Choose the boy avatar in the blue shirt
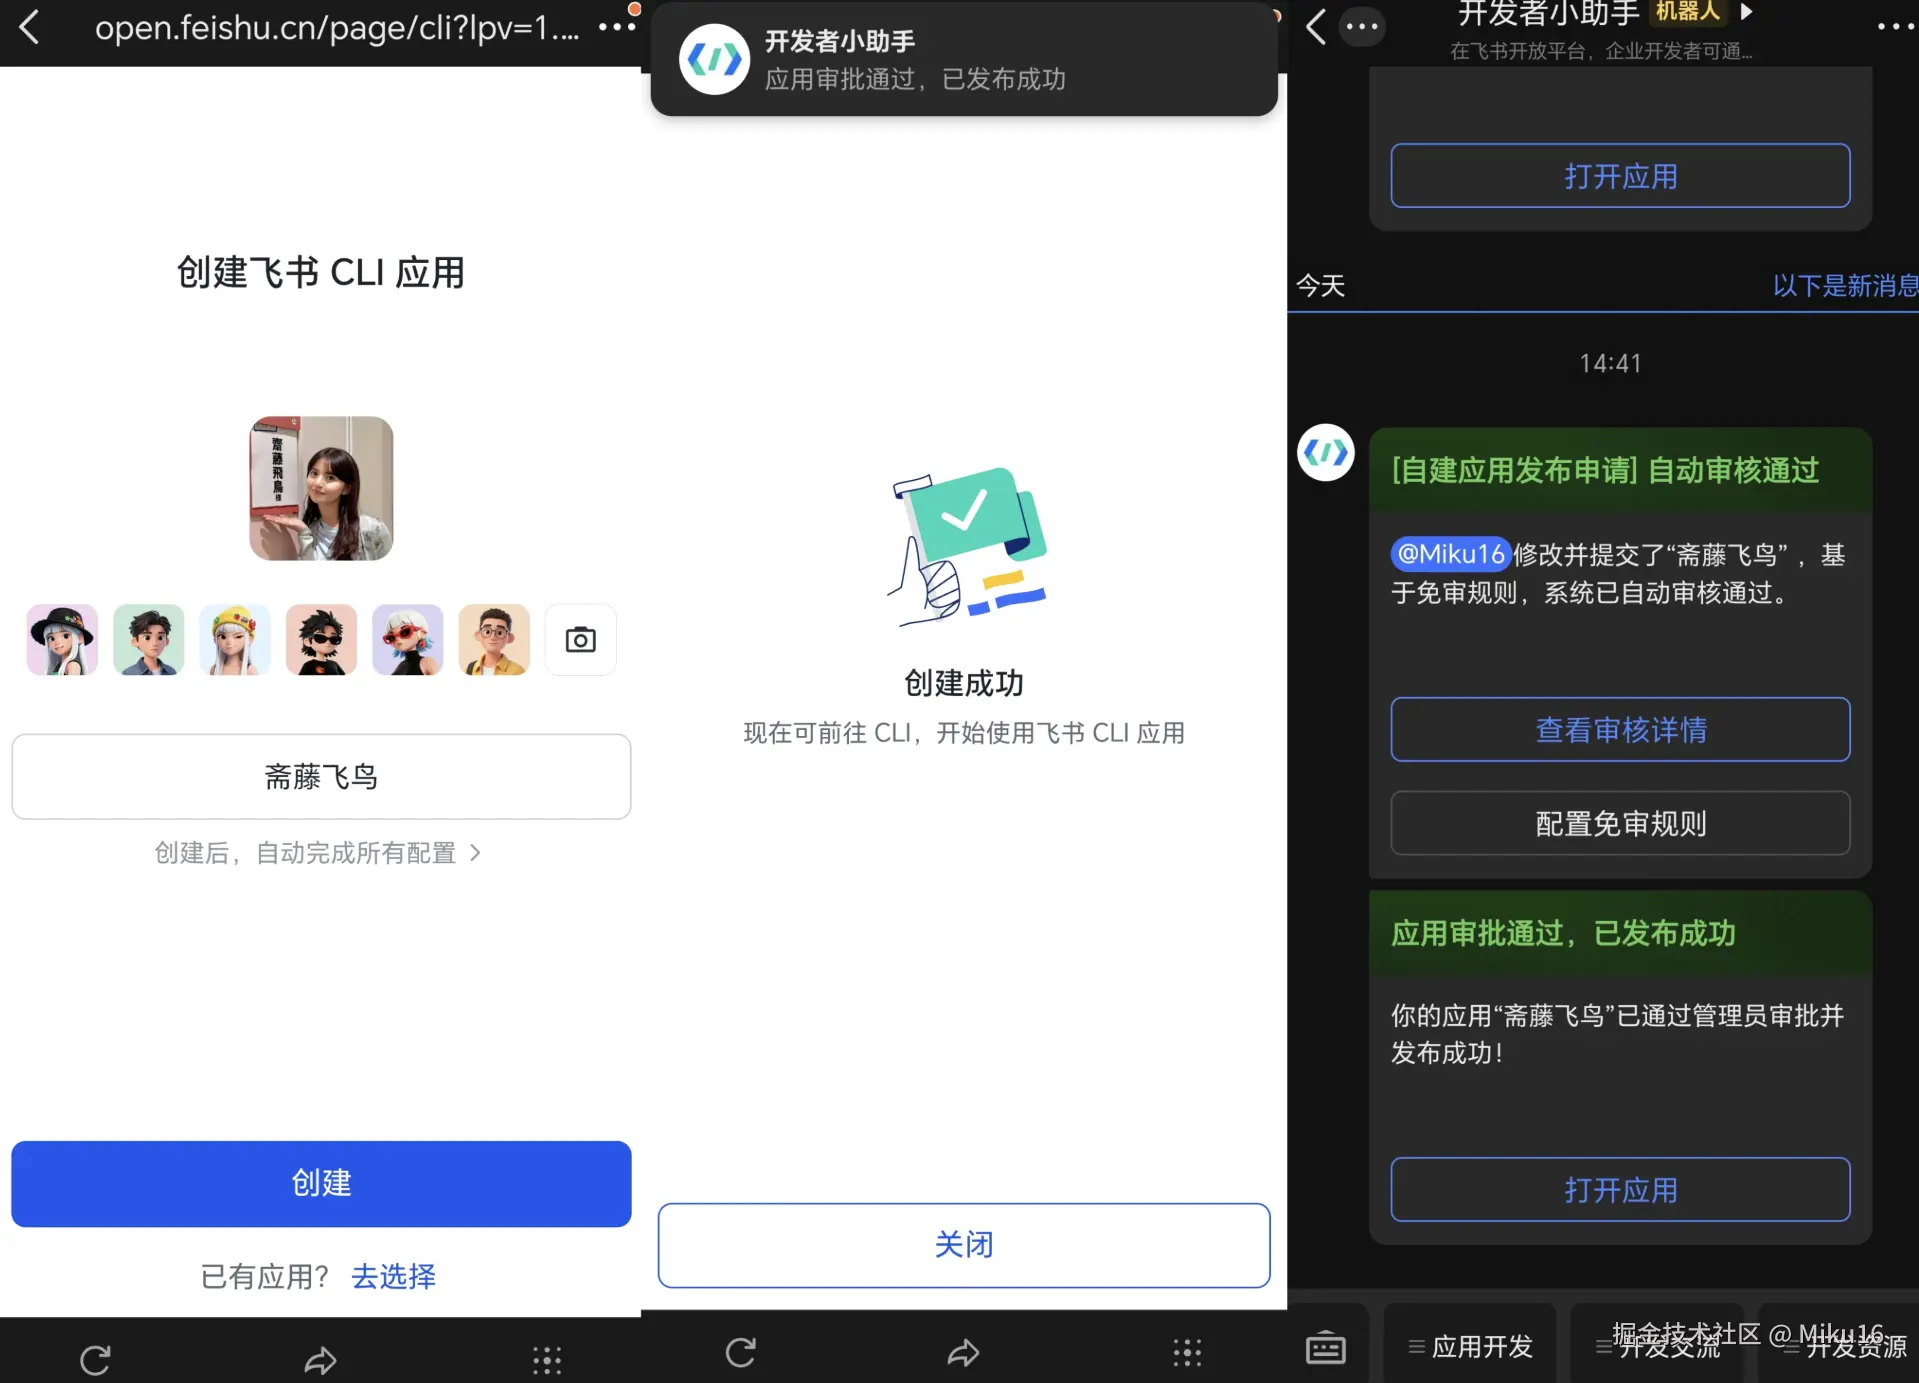The image size is (1919, 1383). [x=149, y=640]
